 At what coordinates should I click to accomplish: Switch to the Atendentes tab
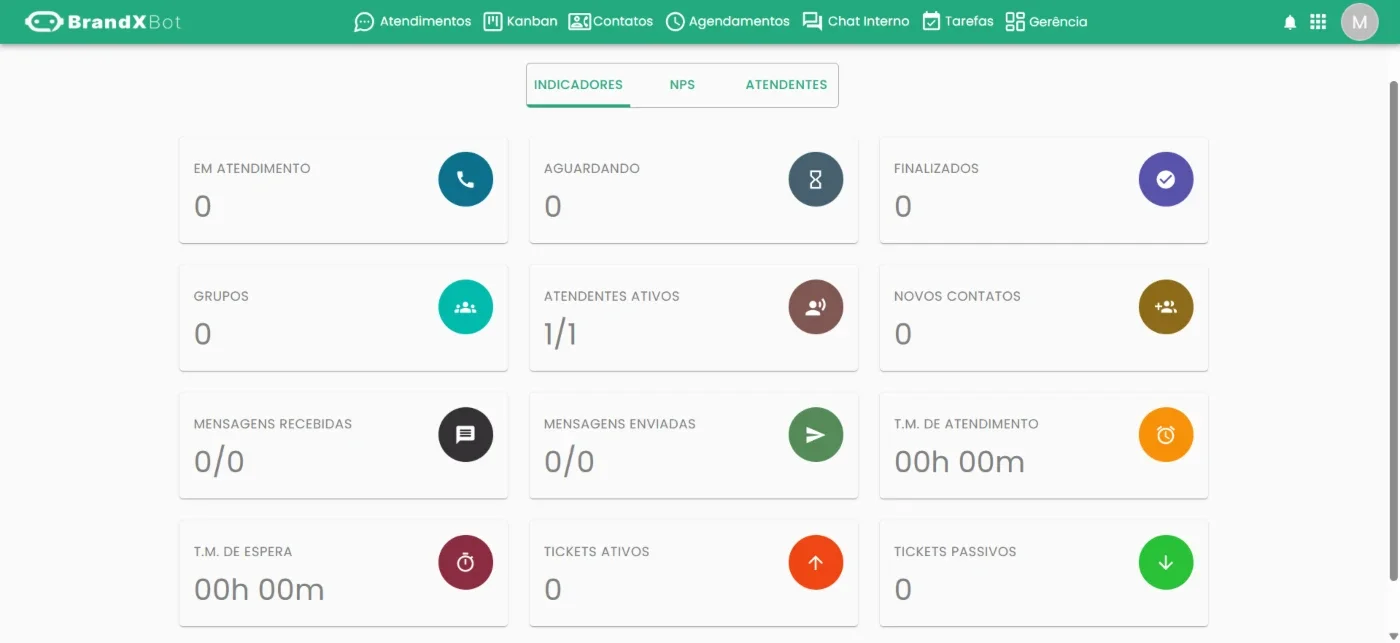pos(786,85)
